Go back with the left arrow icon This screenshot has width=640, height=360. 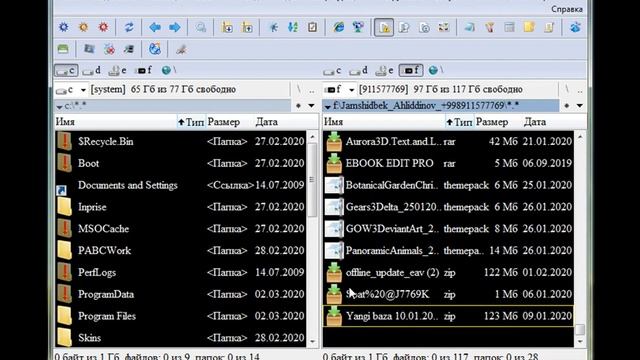click(155, 27)
